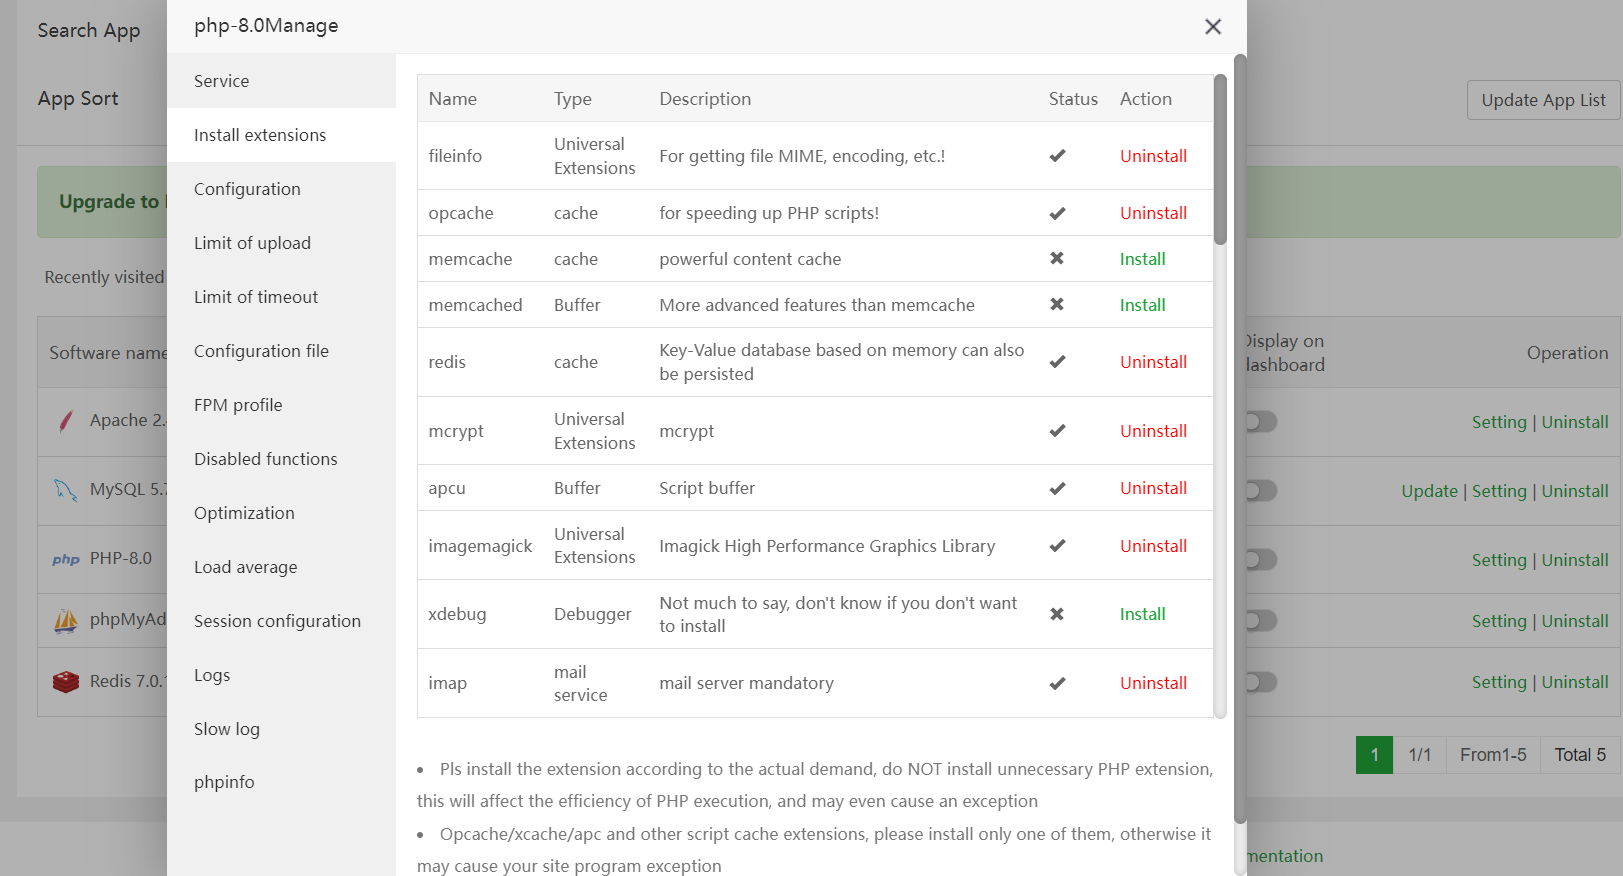Click the memcache not-installed X icon
1623x876 pixels.
[1057, 259]
